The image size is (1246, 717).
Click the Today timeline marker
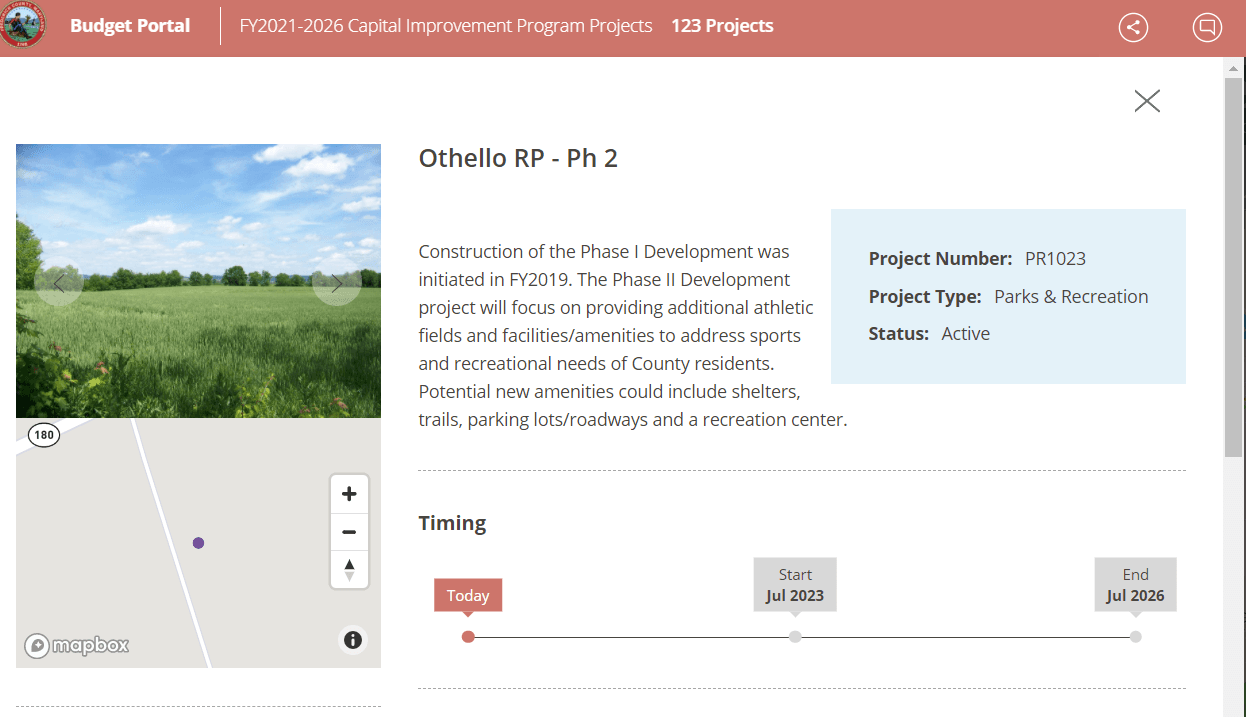468,636
